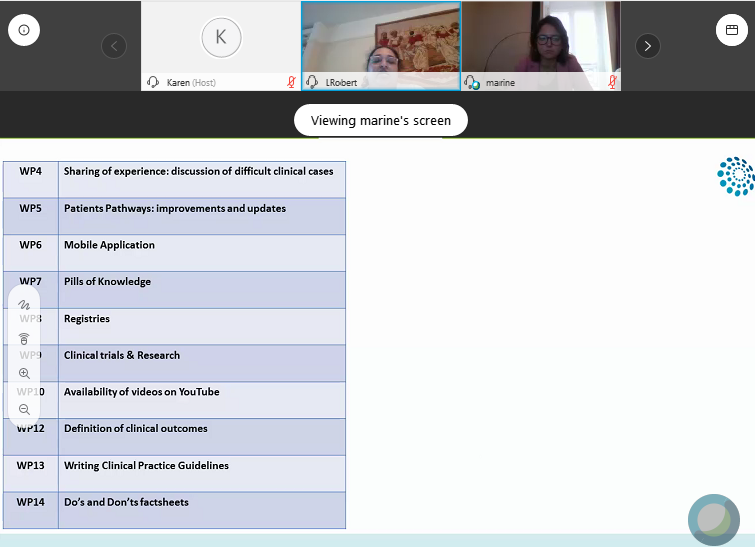755x547 pixels.
Task: Select marine's video thumbnail
Action: coord(541,46)
